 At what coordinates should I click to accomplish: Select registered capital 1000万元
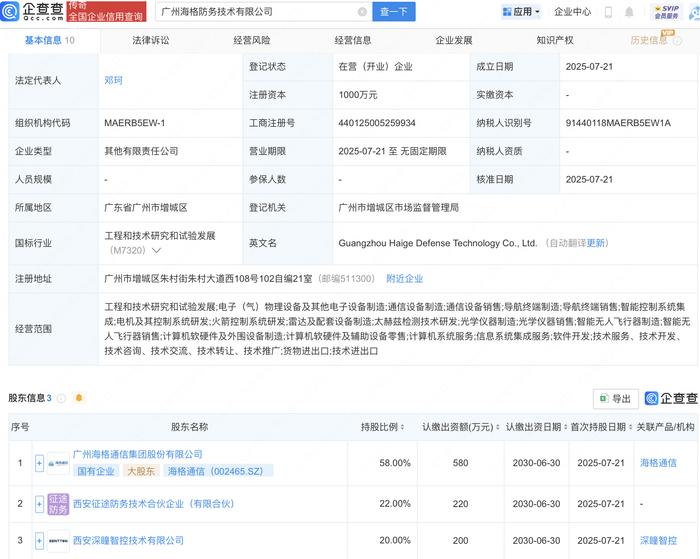point(358,95)
